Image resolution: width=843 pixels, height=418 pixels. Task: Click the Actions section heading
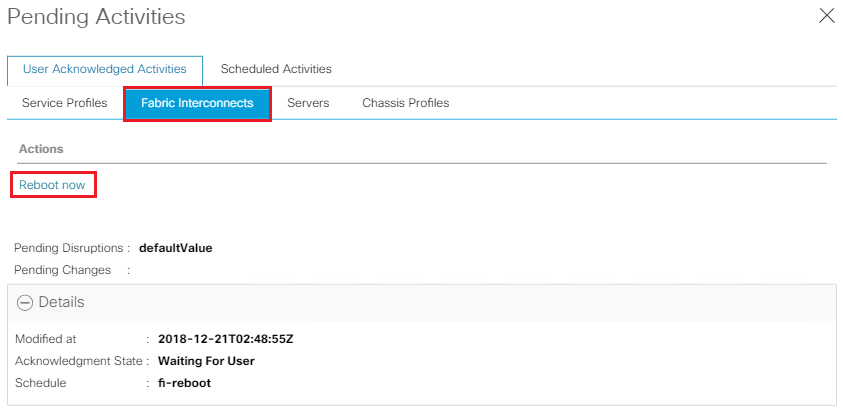(x=41, y=149)
